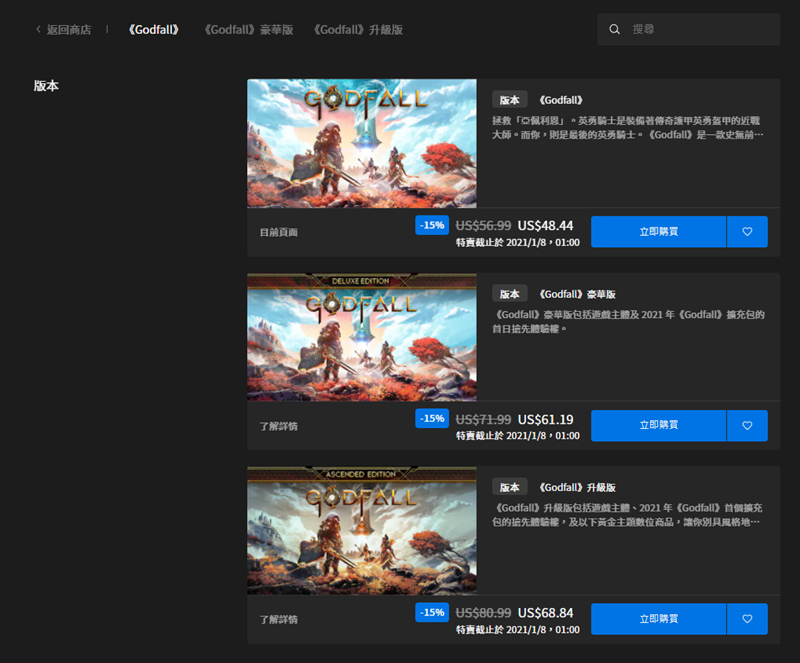Click the 豪華版 description text
The image size is (800, 663).
point(628,322)
